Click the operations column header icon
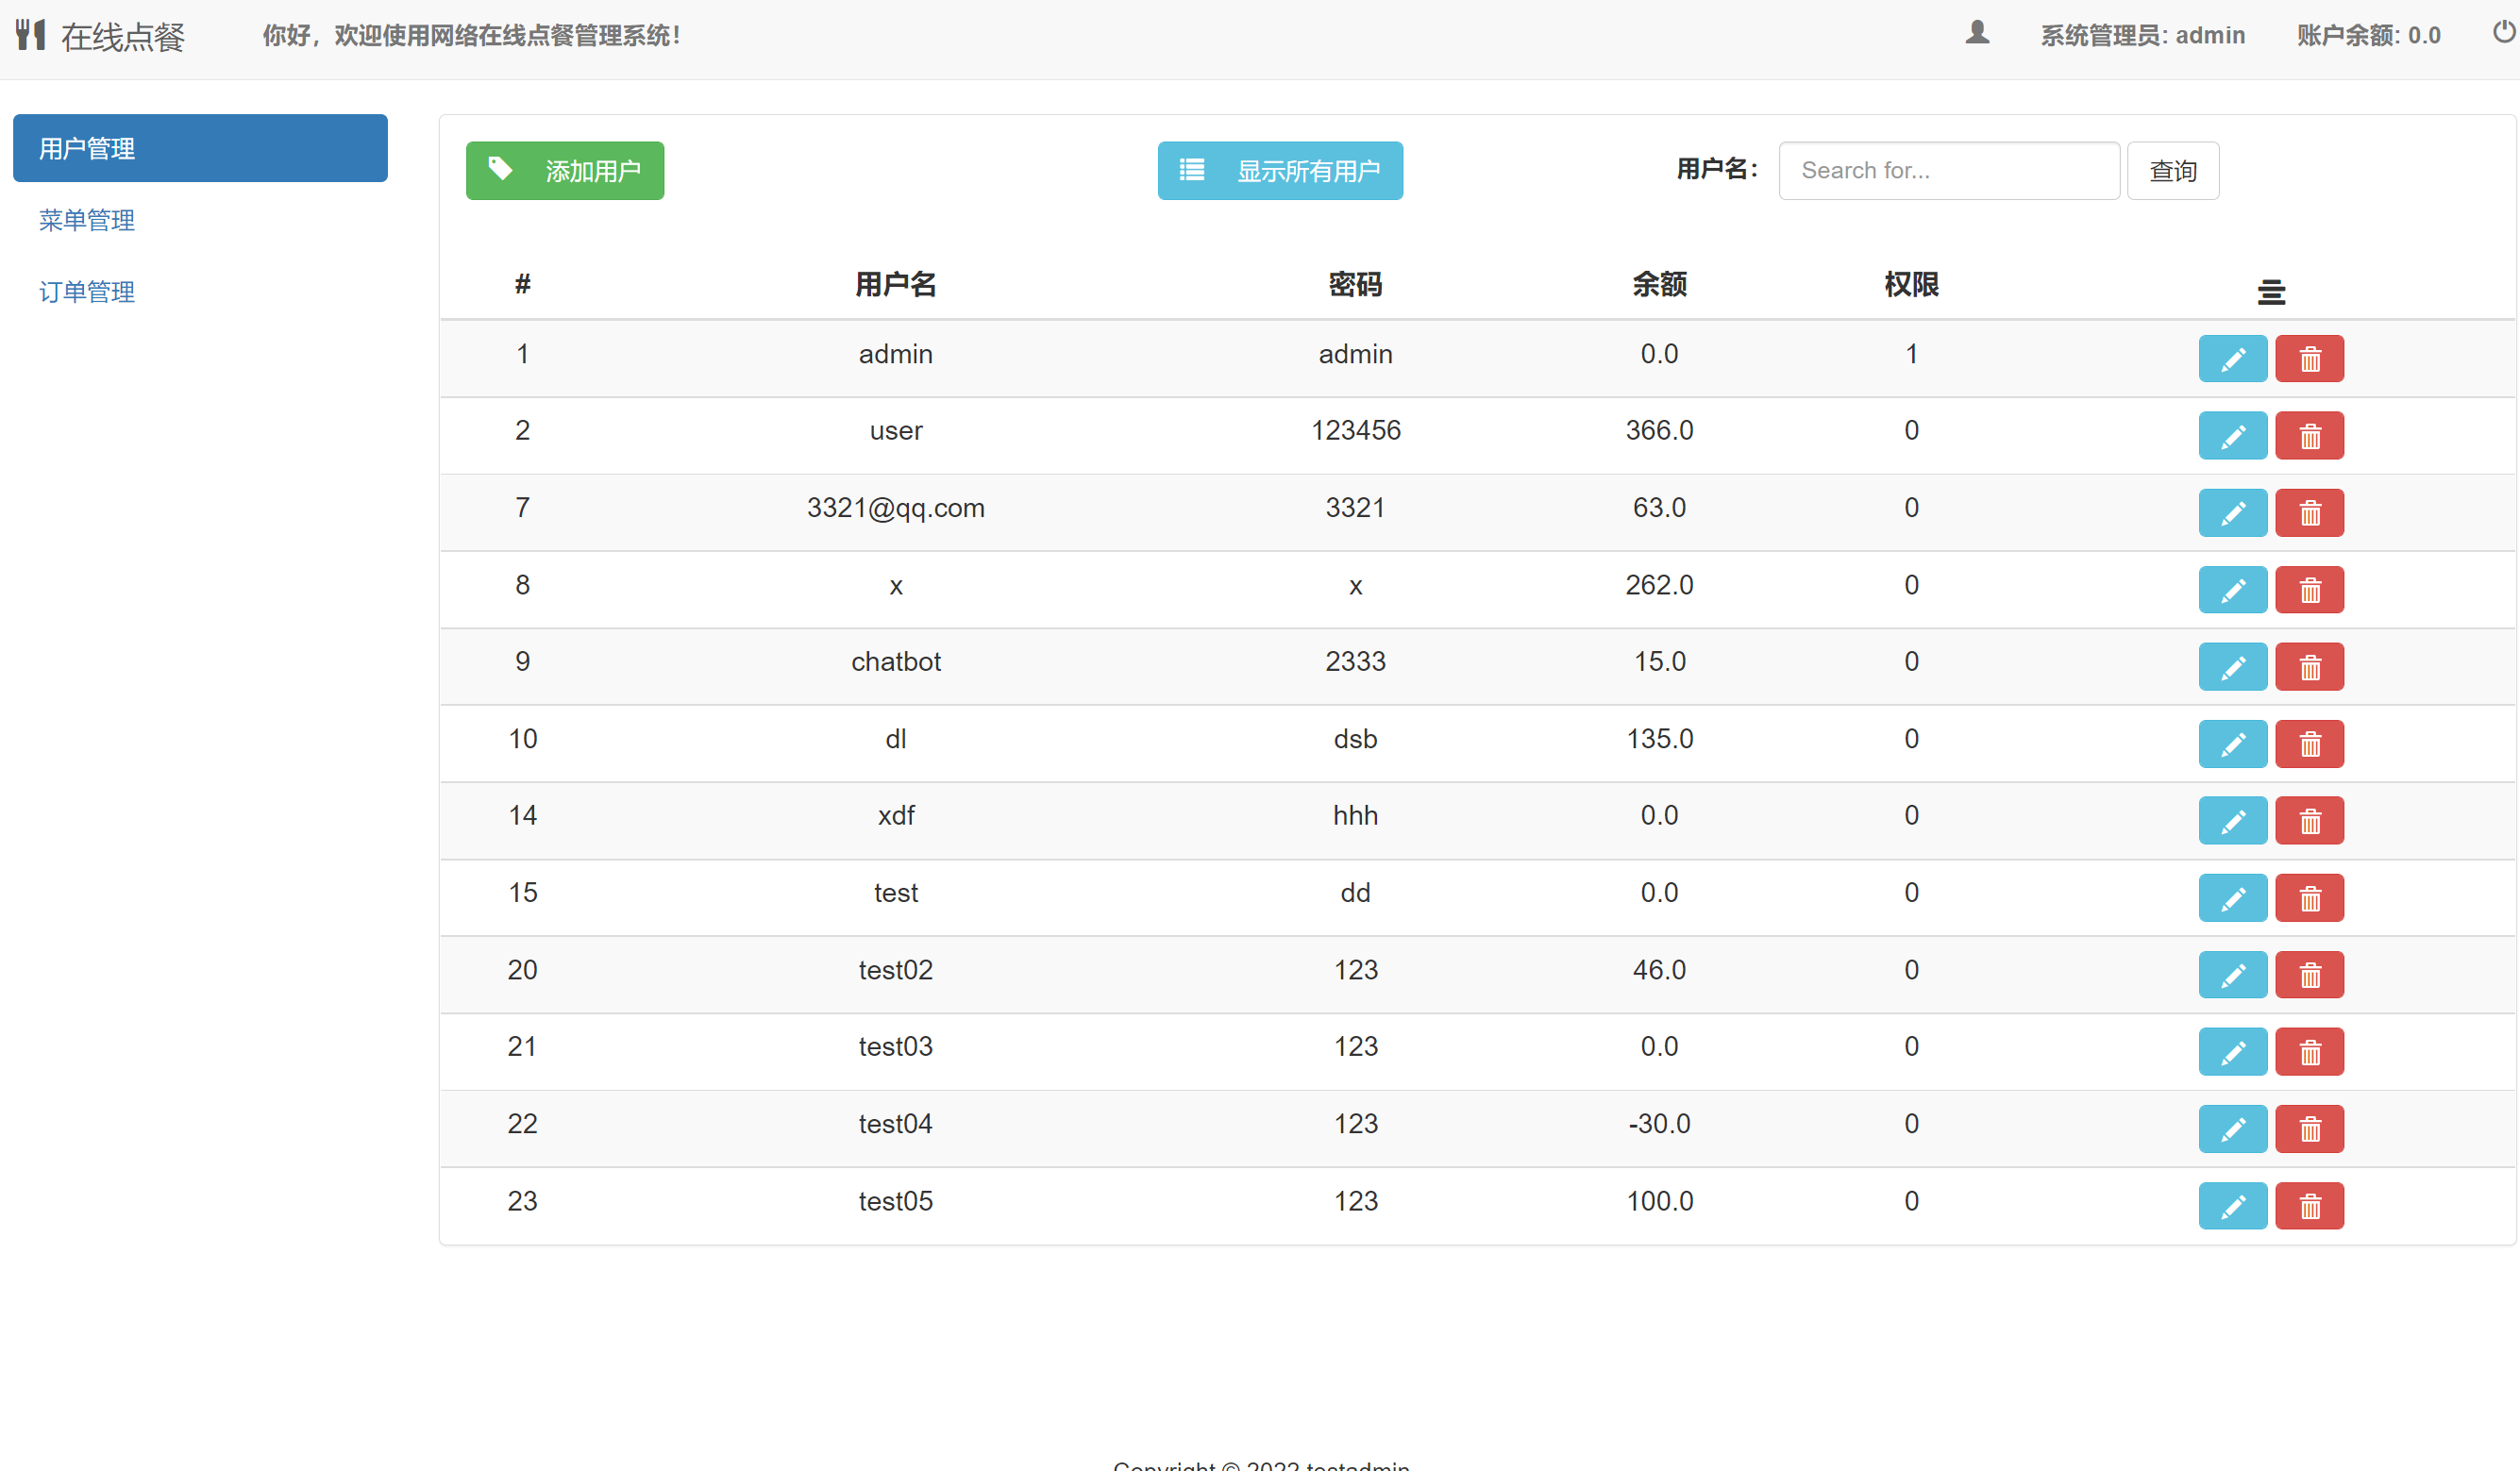The height and width of the screenshot is (1471, 2520). pos(2271,292)
